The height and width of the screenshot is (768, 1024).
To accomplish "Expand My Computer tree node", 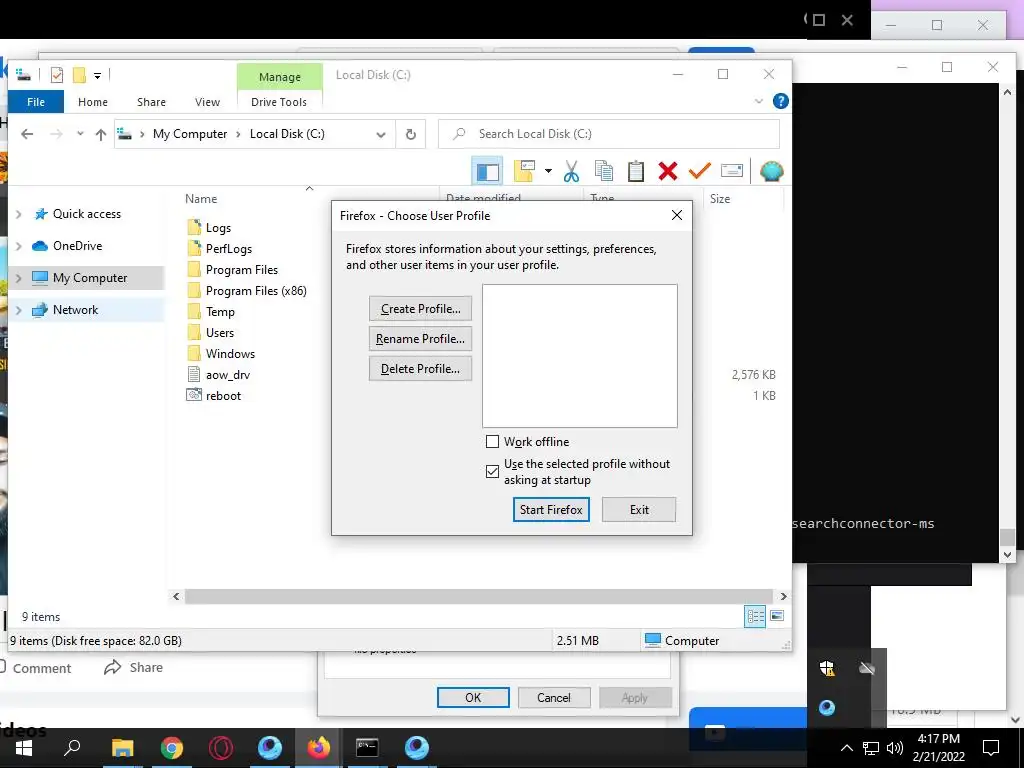I will [x=18, y=278].
